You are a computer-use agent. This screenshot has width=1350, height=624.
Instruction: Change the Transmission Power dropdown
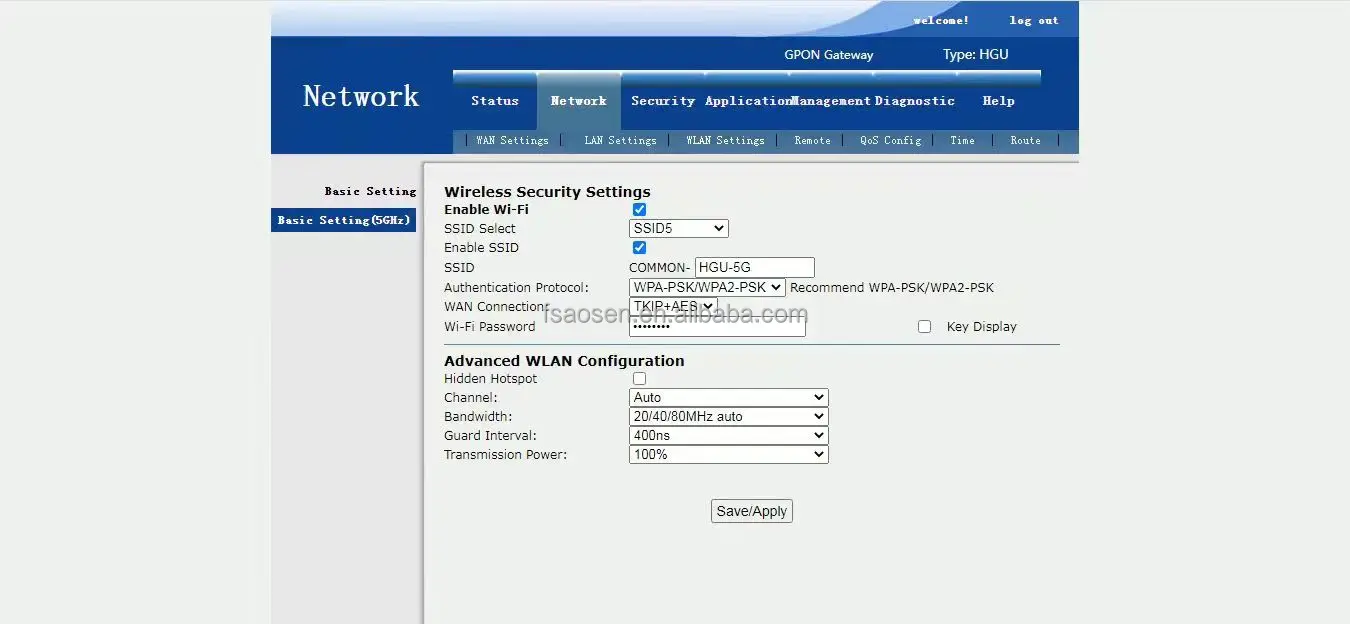728,455
